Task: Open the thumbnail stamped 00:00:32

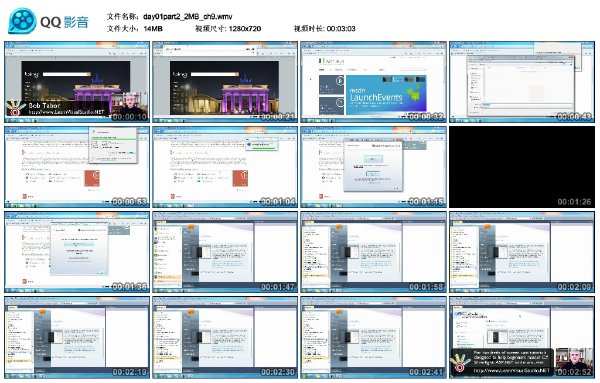Action: pyautogui.click(x=373, y=82)
